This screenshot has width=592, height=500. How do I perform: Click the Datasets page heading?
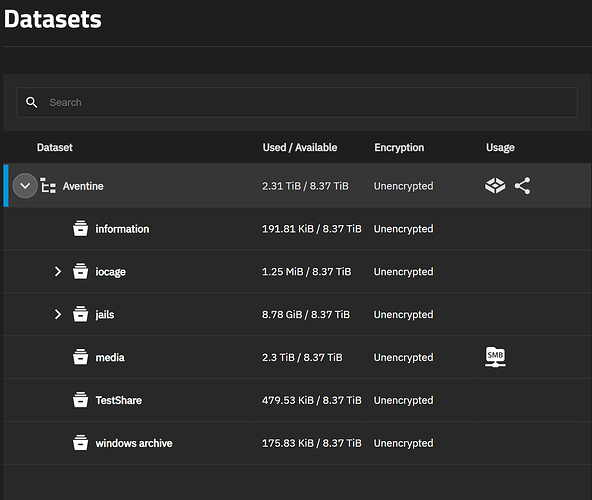(x=53, y=19)
